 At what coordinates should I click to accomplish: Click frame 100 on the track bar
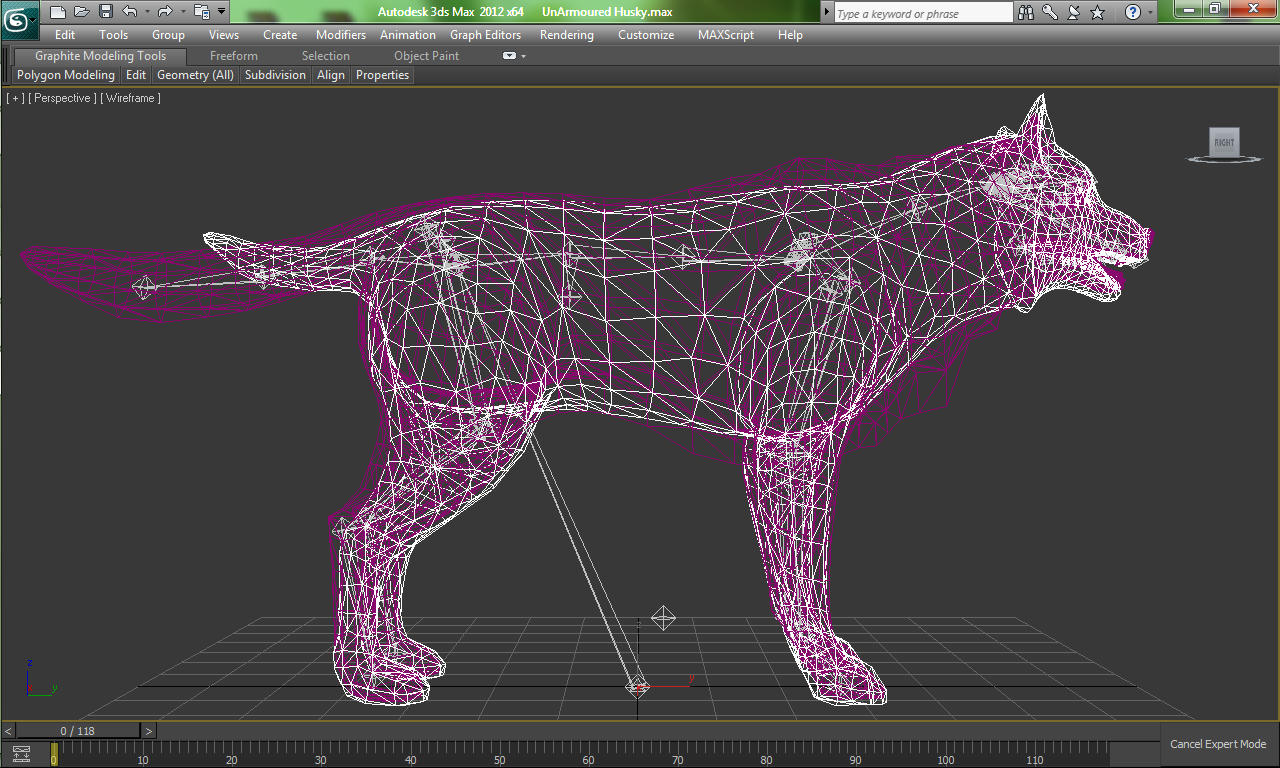tap(945, 754)
